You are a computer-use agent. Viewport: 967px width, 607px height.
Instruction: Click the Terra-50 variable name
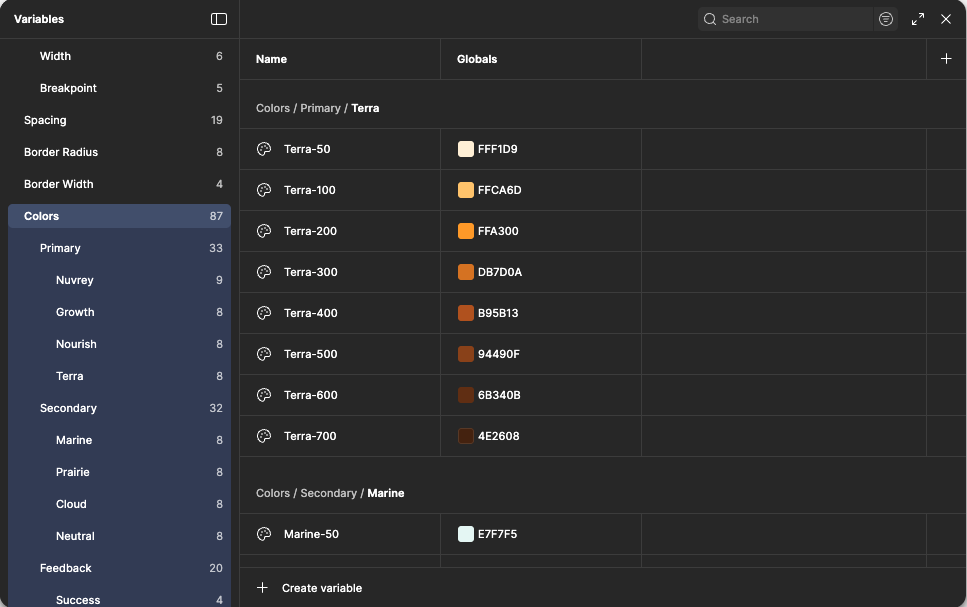[x=307, y=149]
